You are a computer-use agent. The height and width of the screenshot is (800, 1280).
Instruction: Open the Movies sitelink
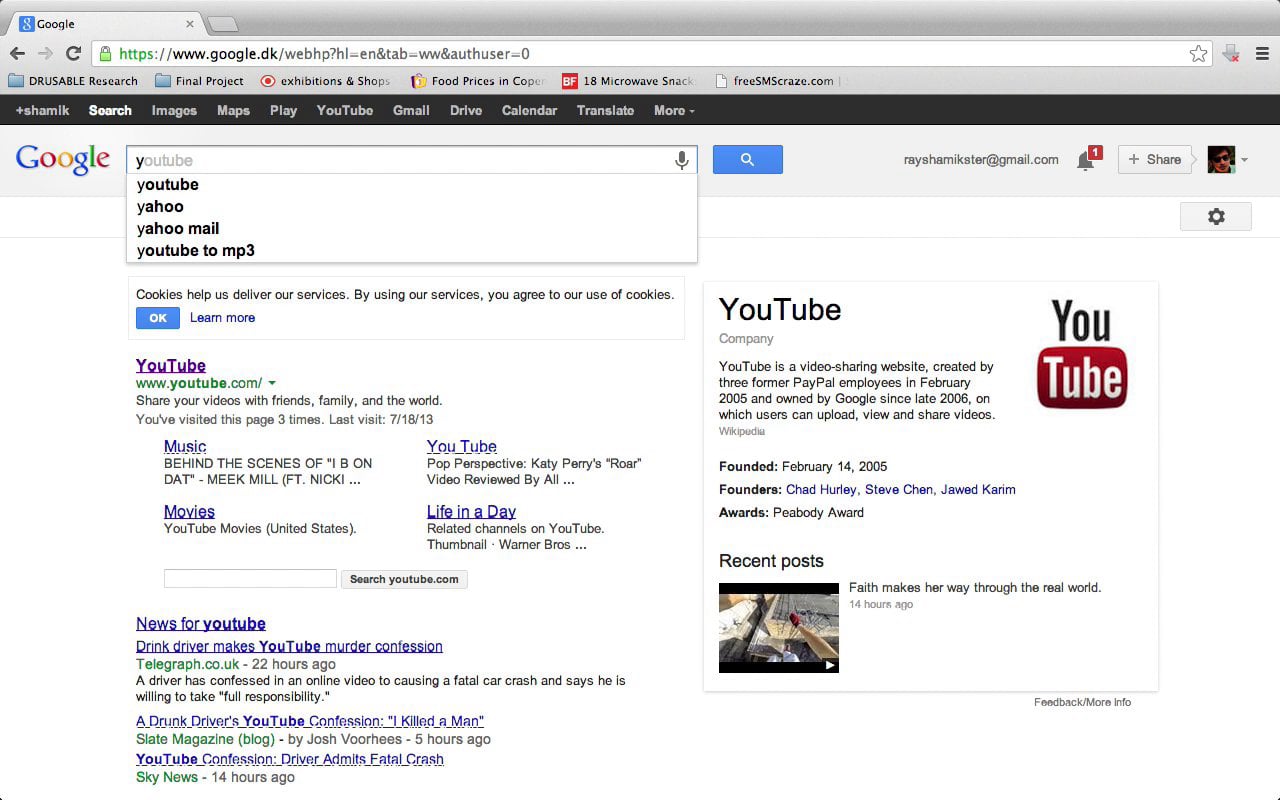pos(189,511)
